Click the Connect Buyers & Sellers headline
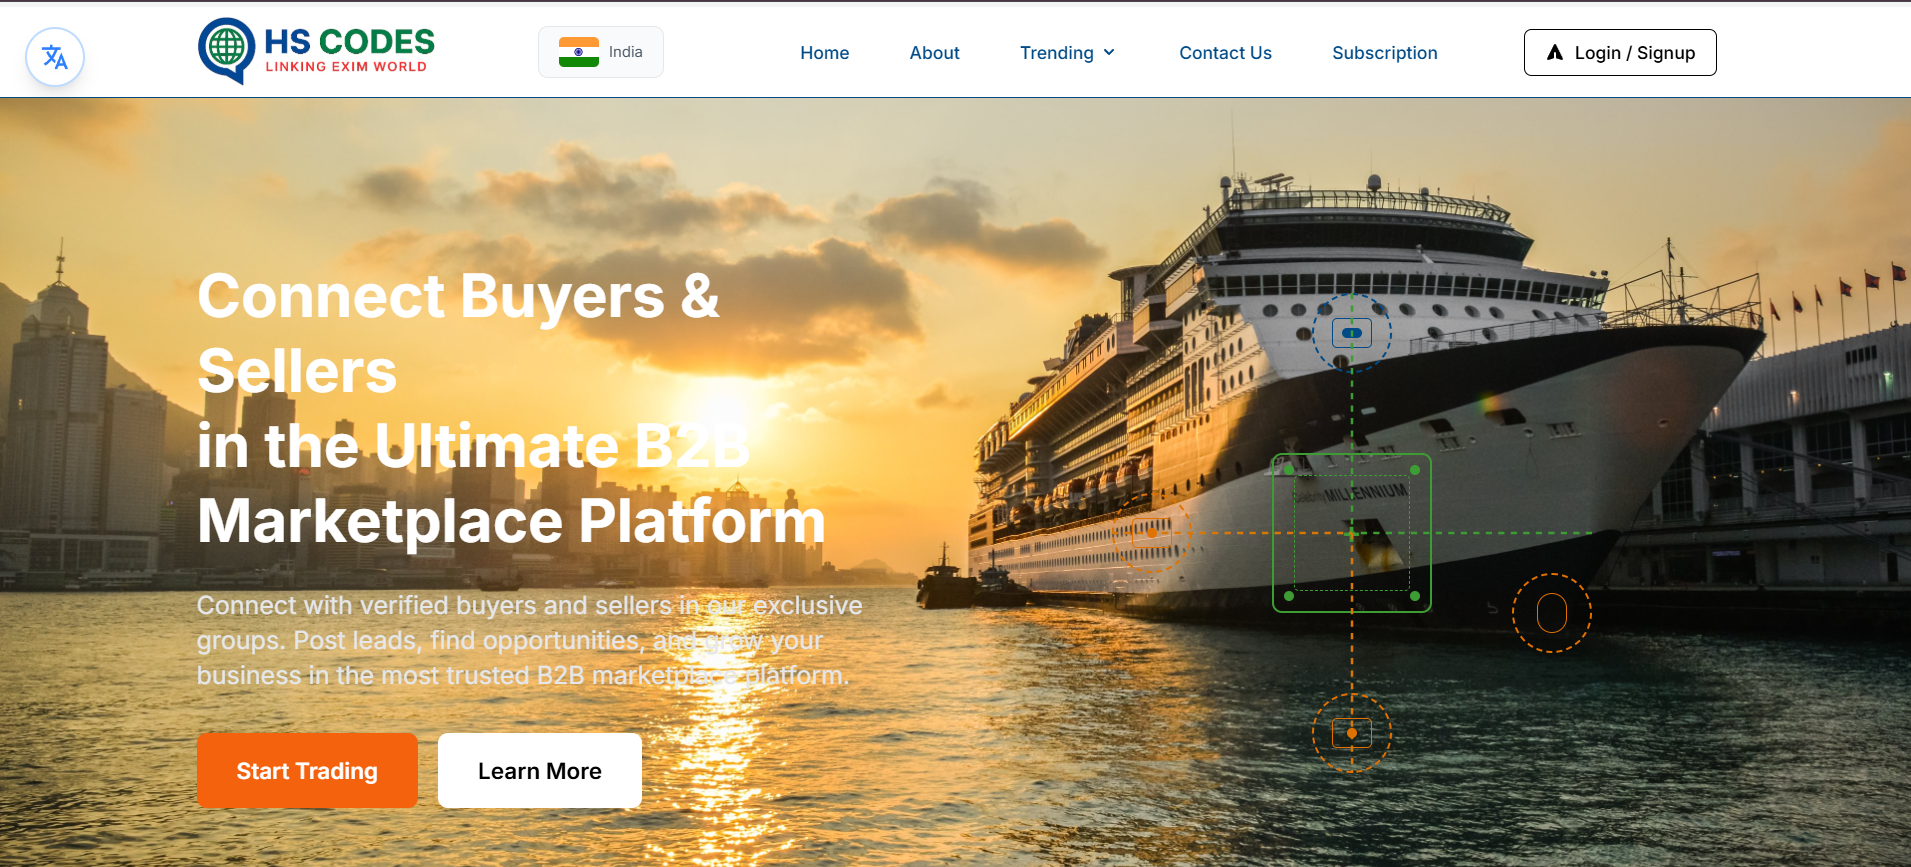 [x=458, y=333]
